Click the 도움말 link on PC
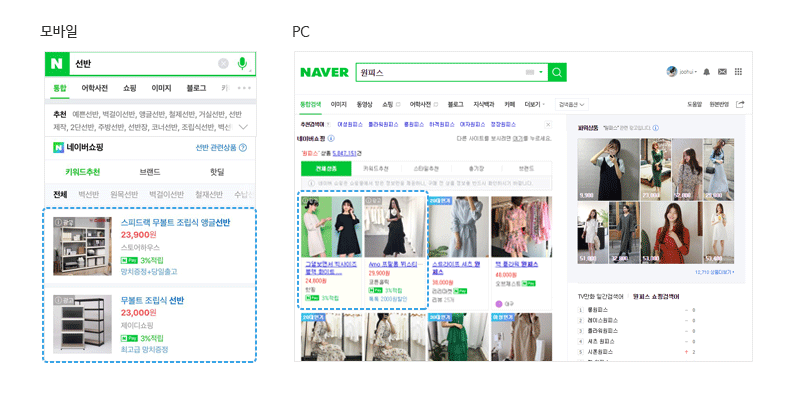The width and height of the screenshot is (790, 400). 694,104
